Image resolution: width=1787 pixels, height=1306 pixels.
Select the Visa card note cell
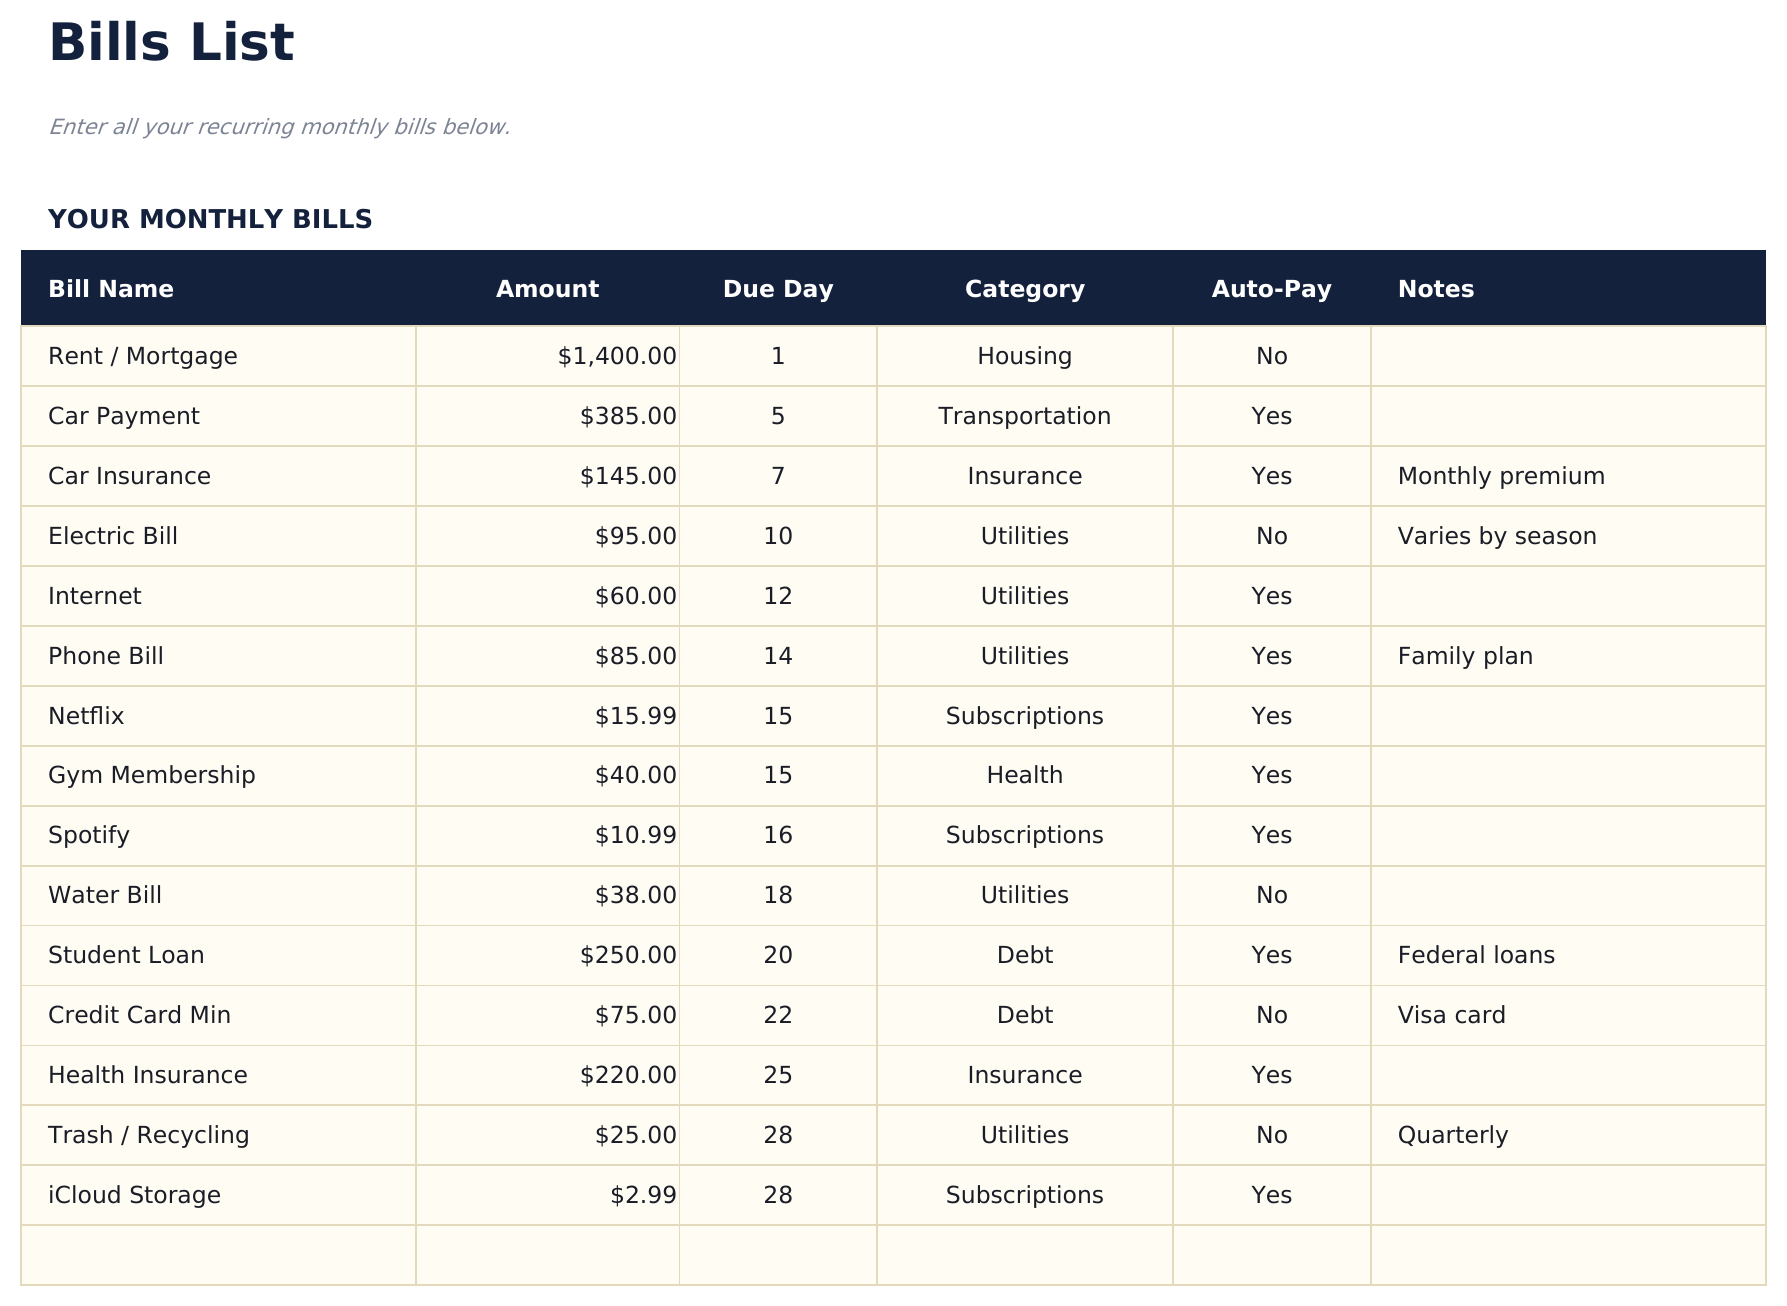[1451, 1015]
